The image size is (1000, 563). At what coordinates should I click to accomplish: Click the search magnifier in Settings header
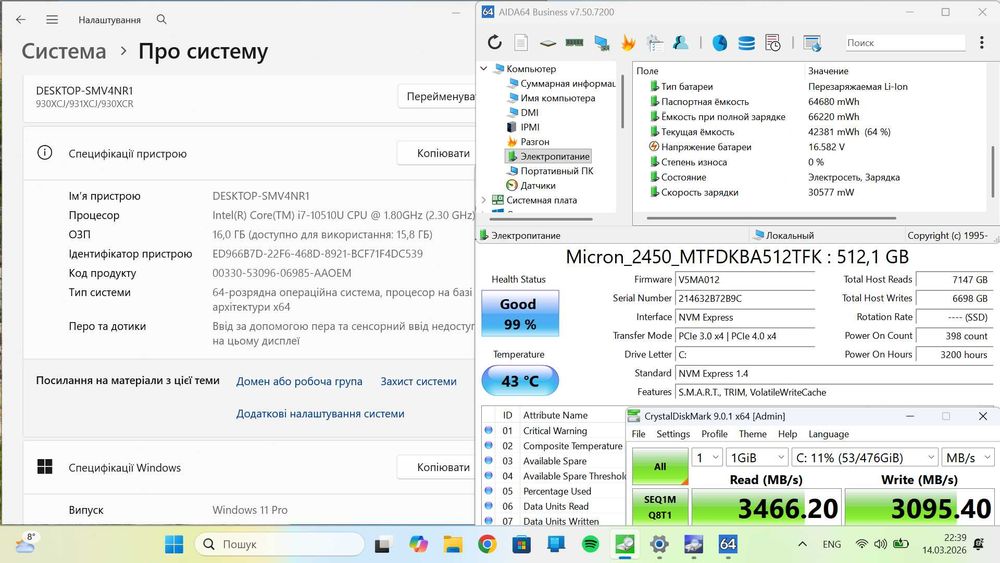coord(161,20)
